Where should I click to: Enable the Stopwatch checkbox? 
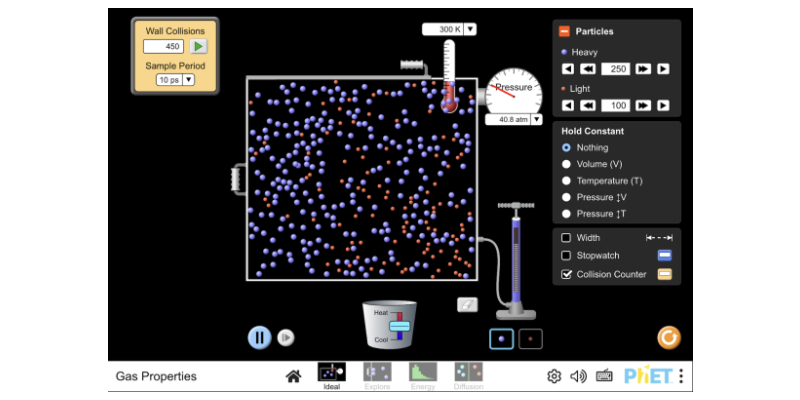coord(567,256)
